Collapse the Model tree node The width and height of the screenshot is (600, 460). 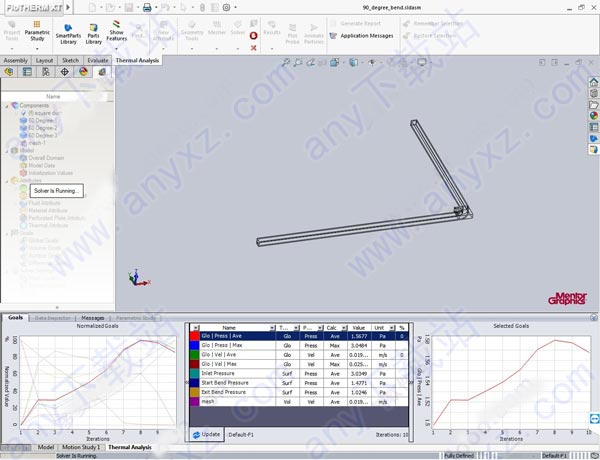(x=7, y=151)
